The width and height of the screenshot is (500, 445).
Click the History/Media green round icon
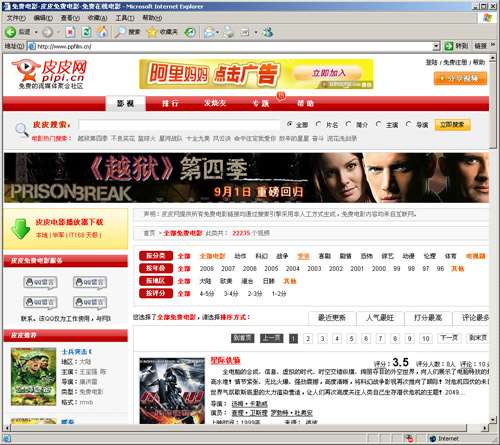coord(190,32)
